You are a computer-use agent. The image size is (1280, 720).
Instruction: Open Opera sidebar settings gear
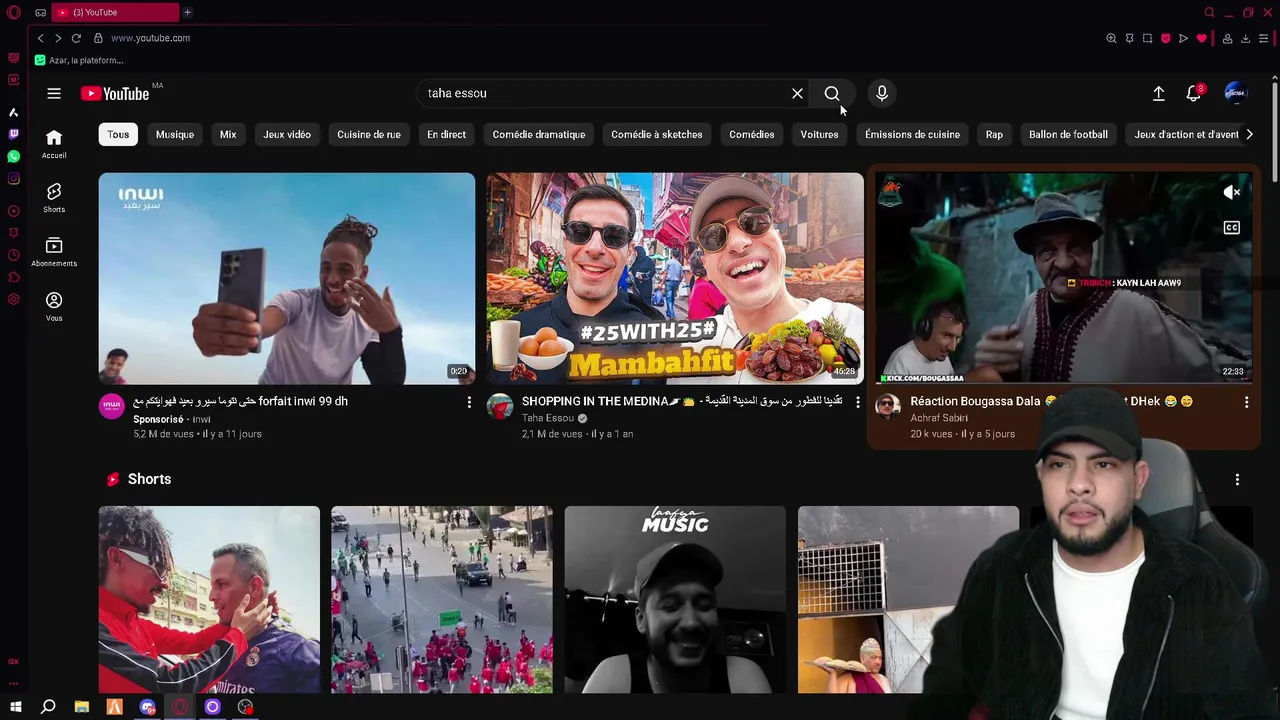click(13, 300)
